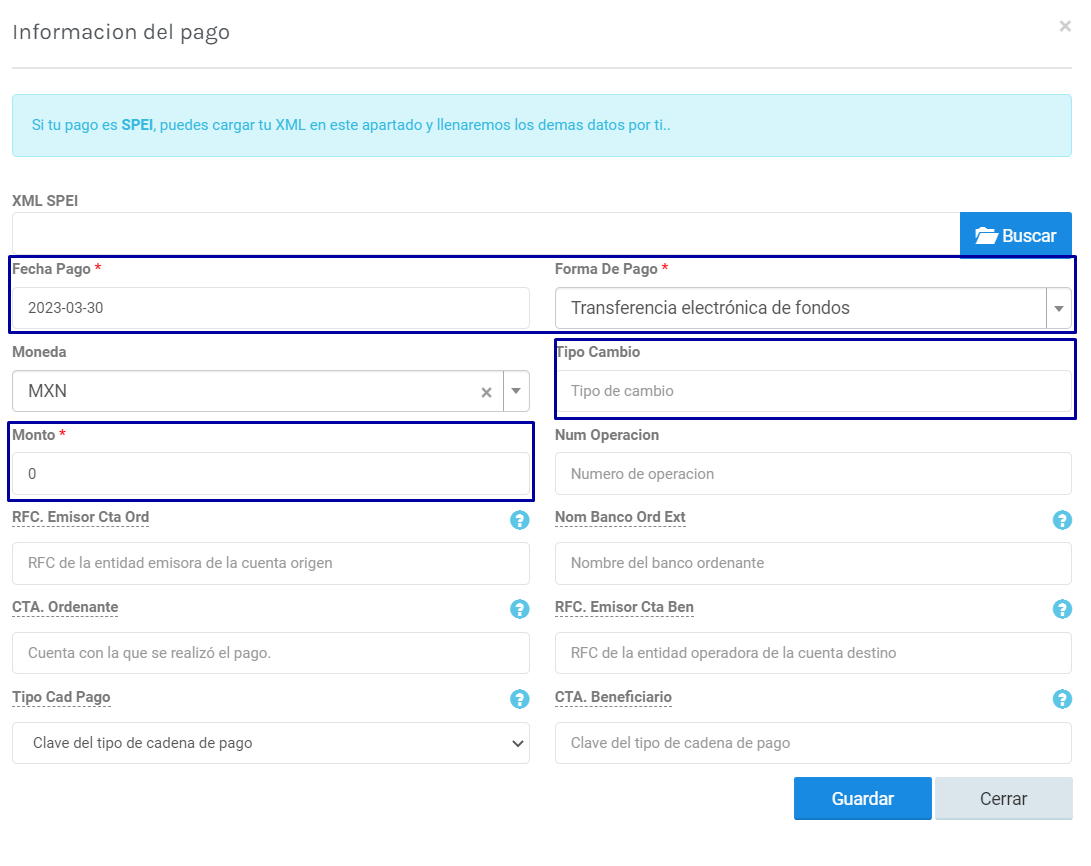
Task: Click the Numero de operacion field
Action: pos(812,474)
